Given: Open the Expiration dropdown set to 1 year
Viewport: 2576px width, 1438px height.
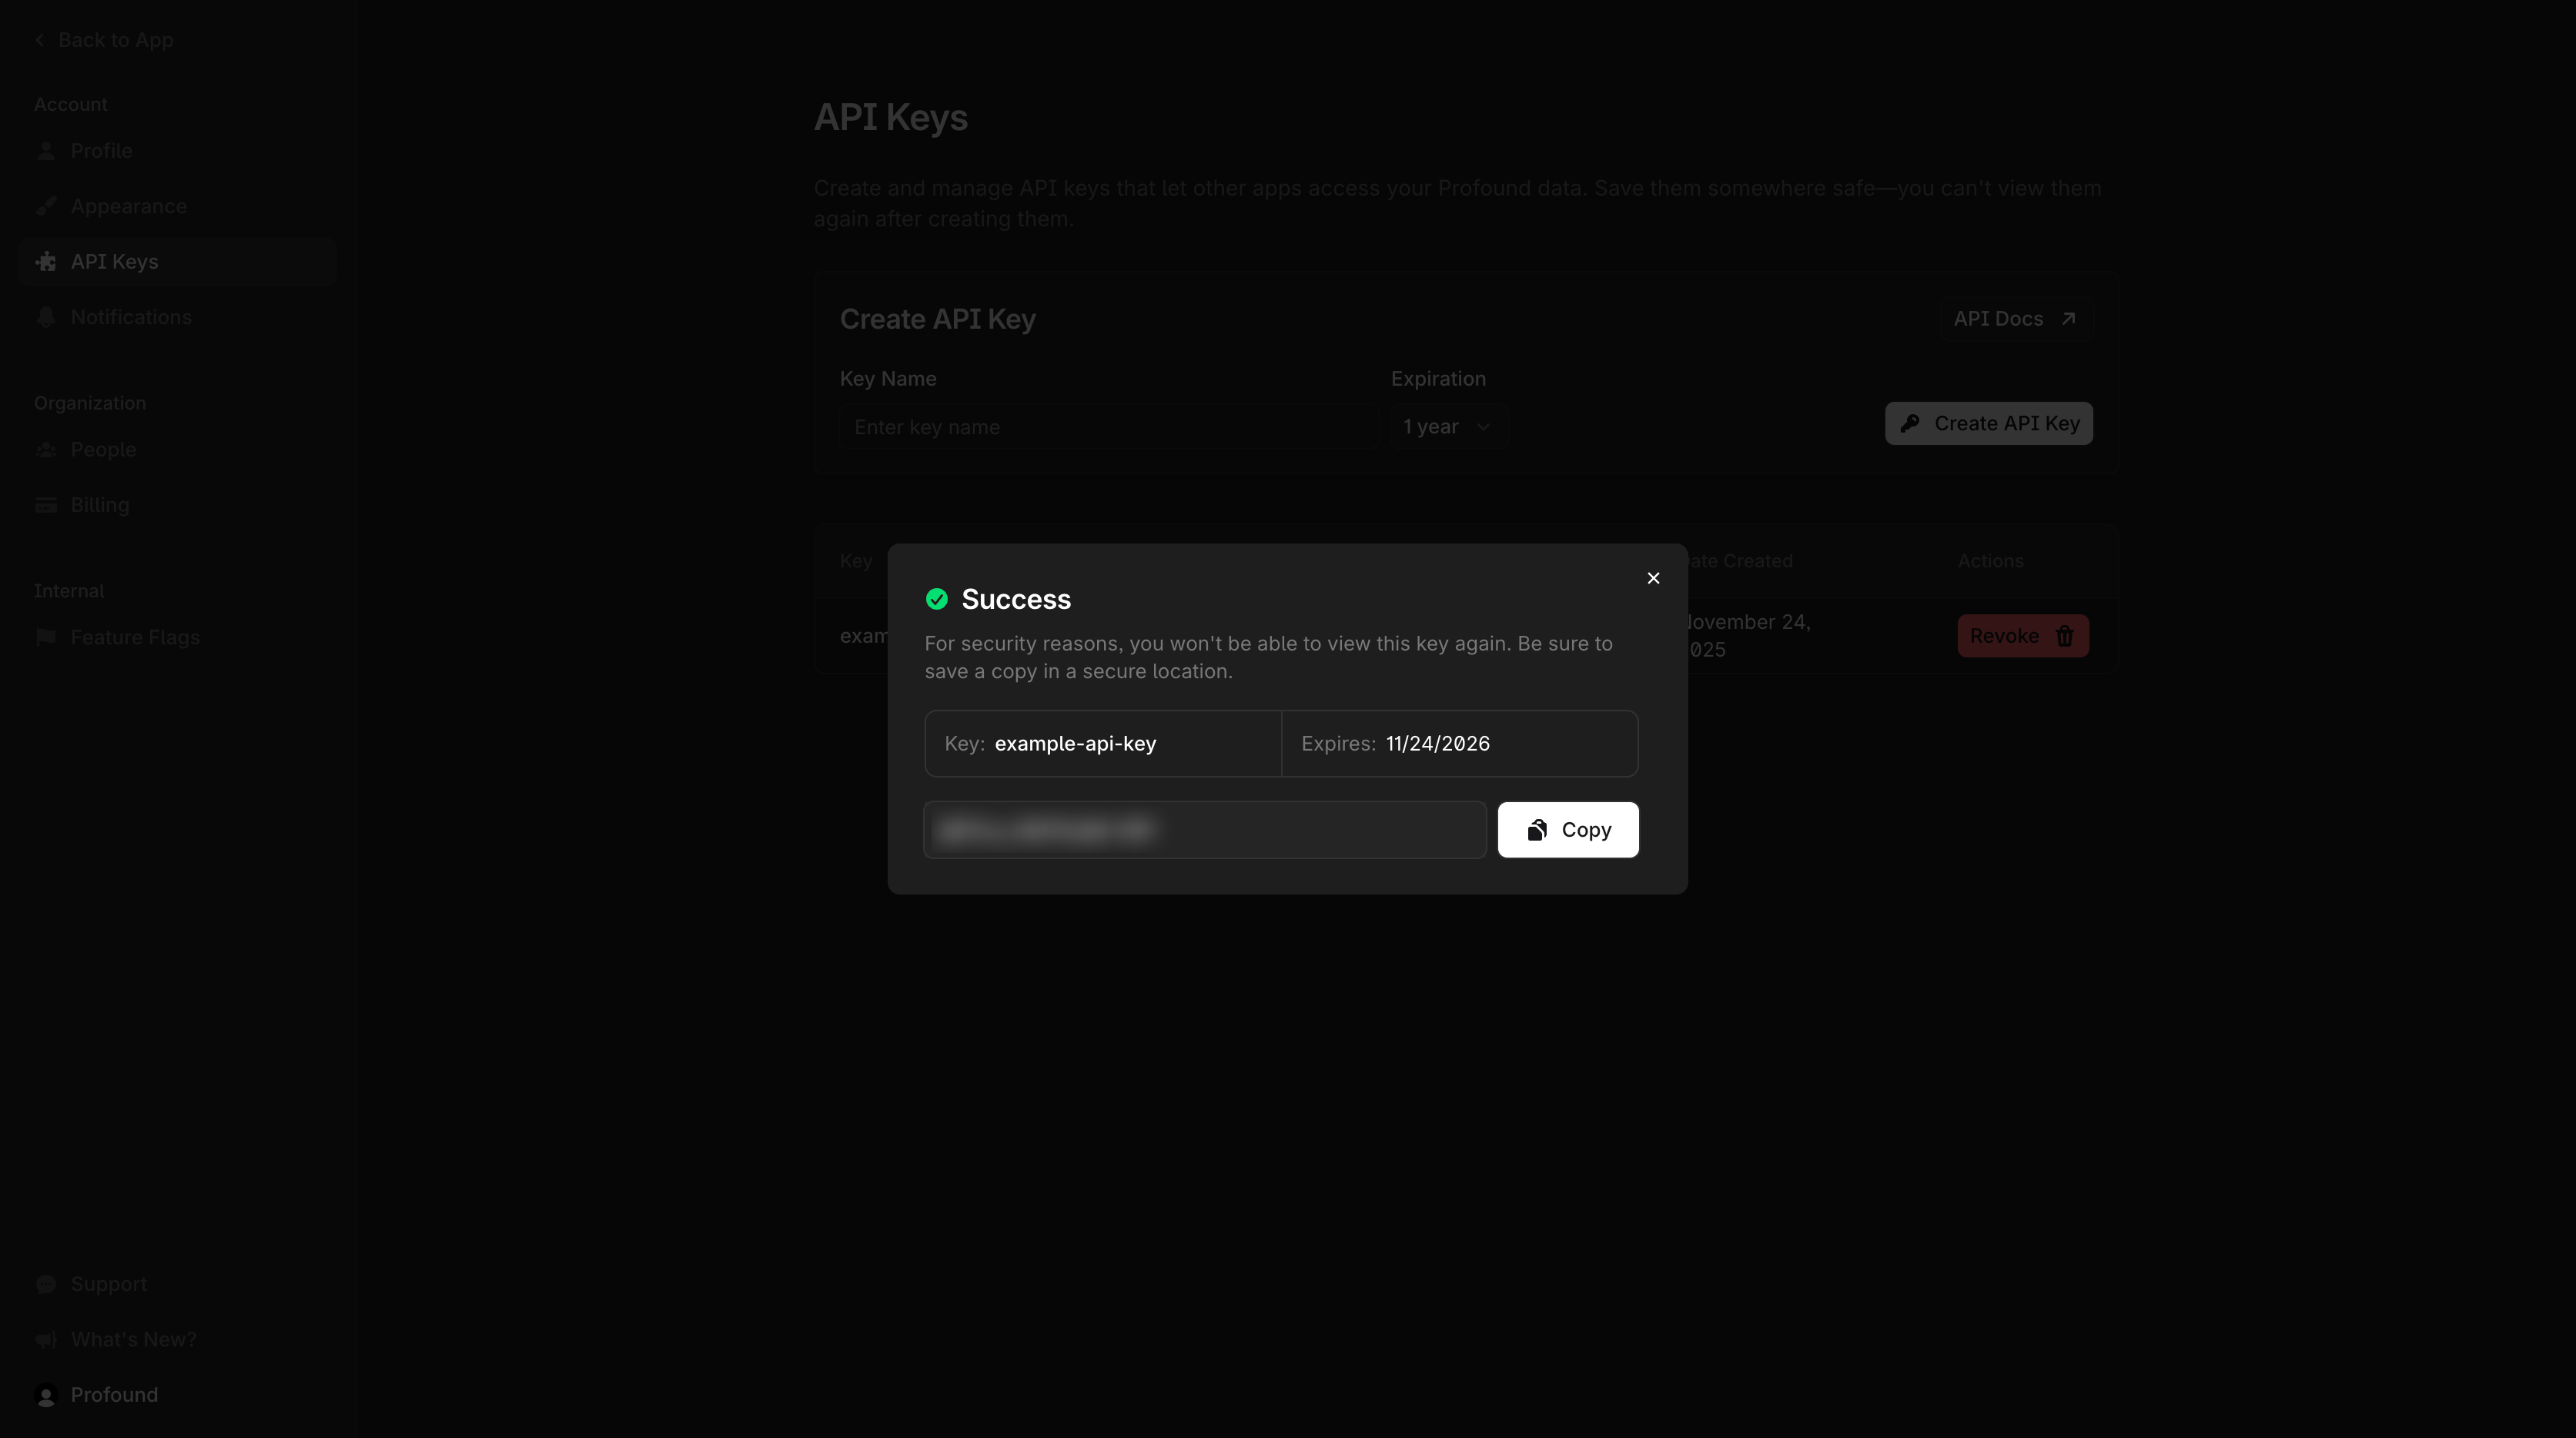Looking at the screenshot, I should coord(1446,426).
